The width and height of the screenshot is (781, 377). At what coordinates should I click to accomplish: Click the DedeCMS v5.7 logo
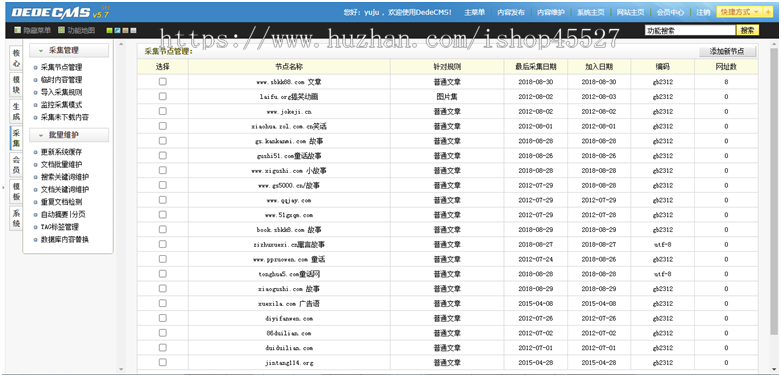coord(60,12)
